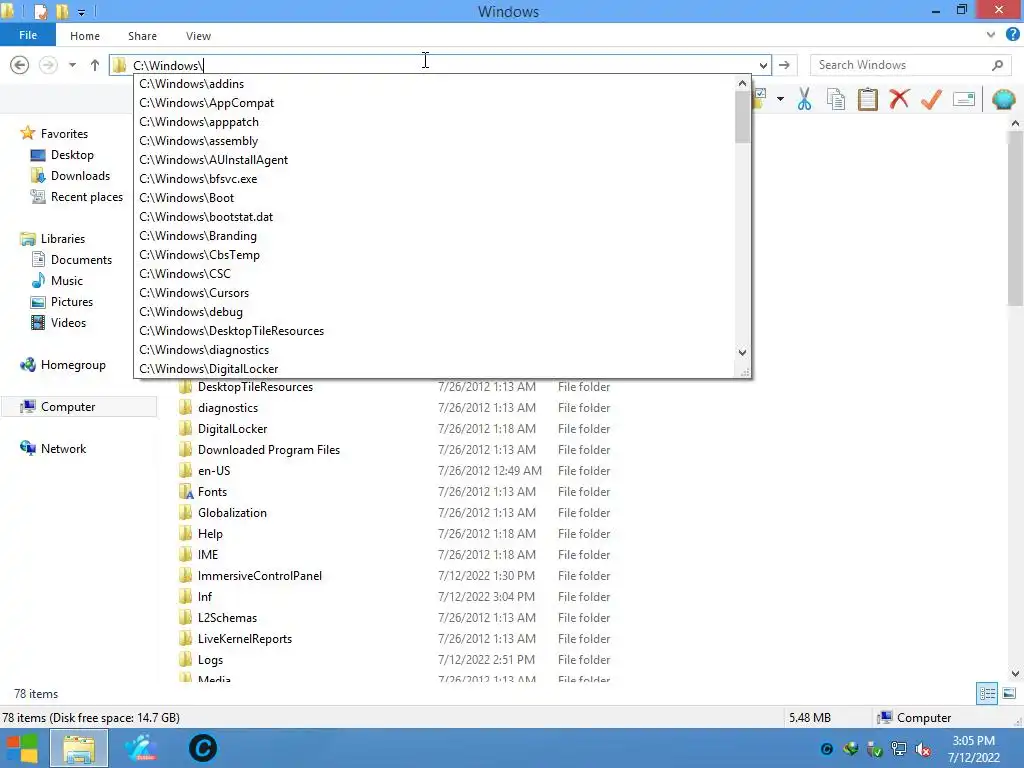This screenshot has width=1024, height=768.
Task: Click the red X Delete icon
Action: (x=899, y=99)
